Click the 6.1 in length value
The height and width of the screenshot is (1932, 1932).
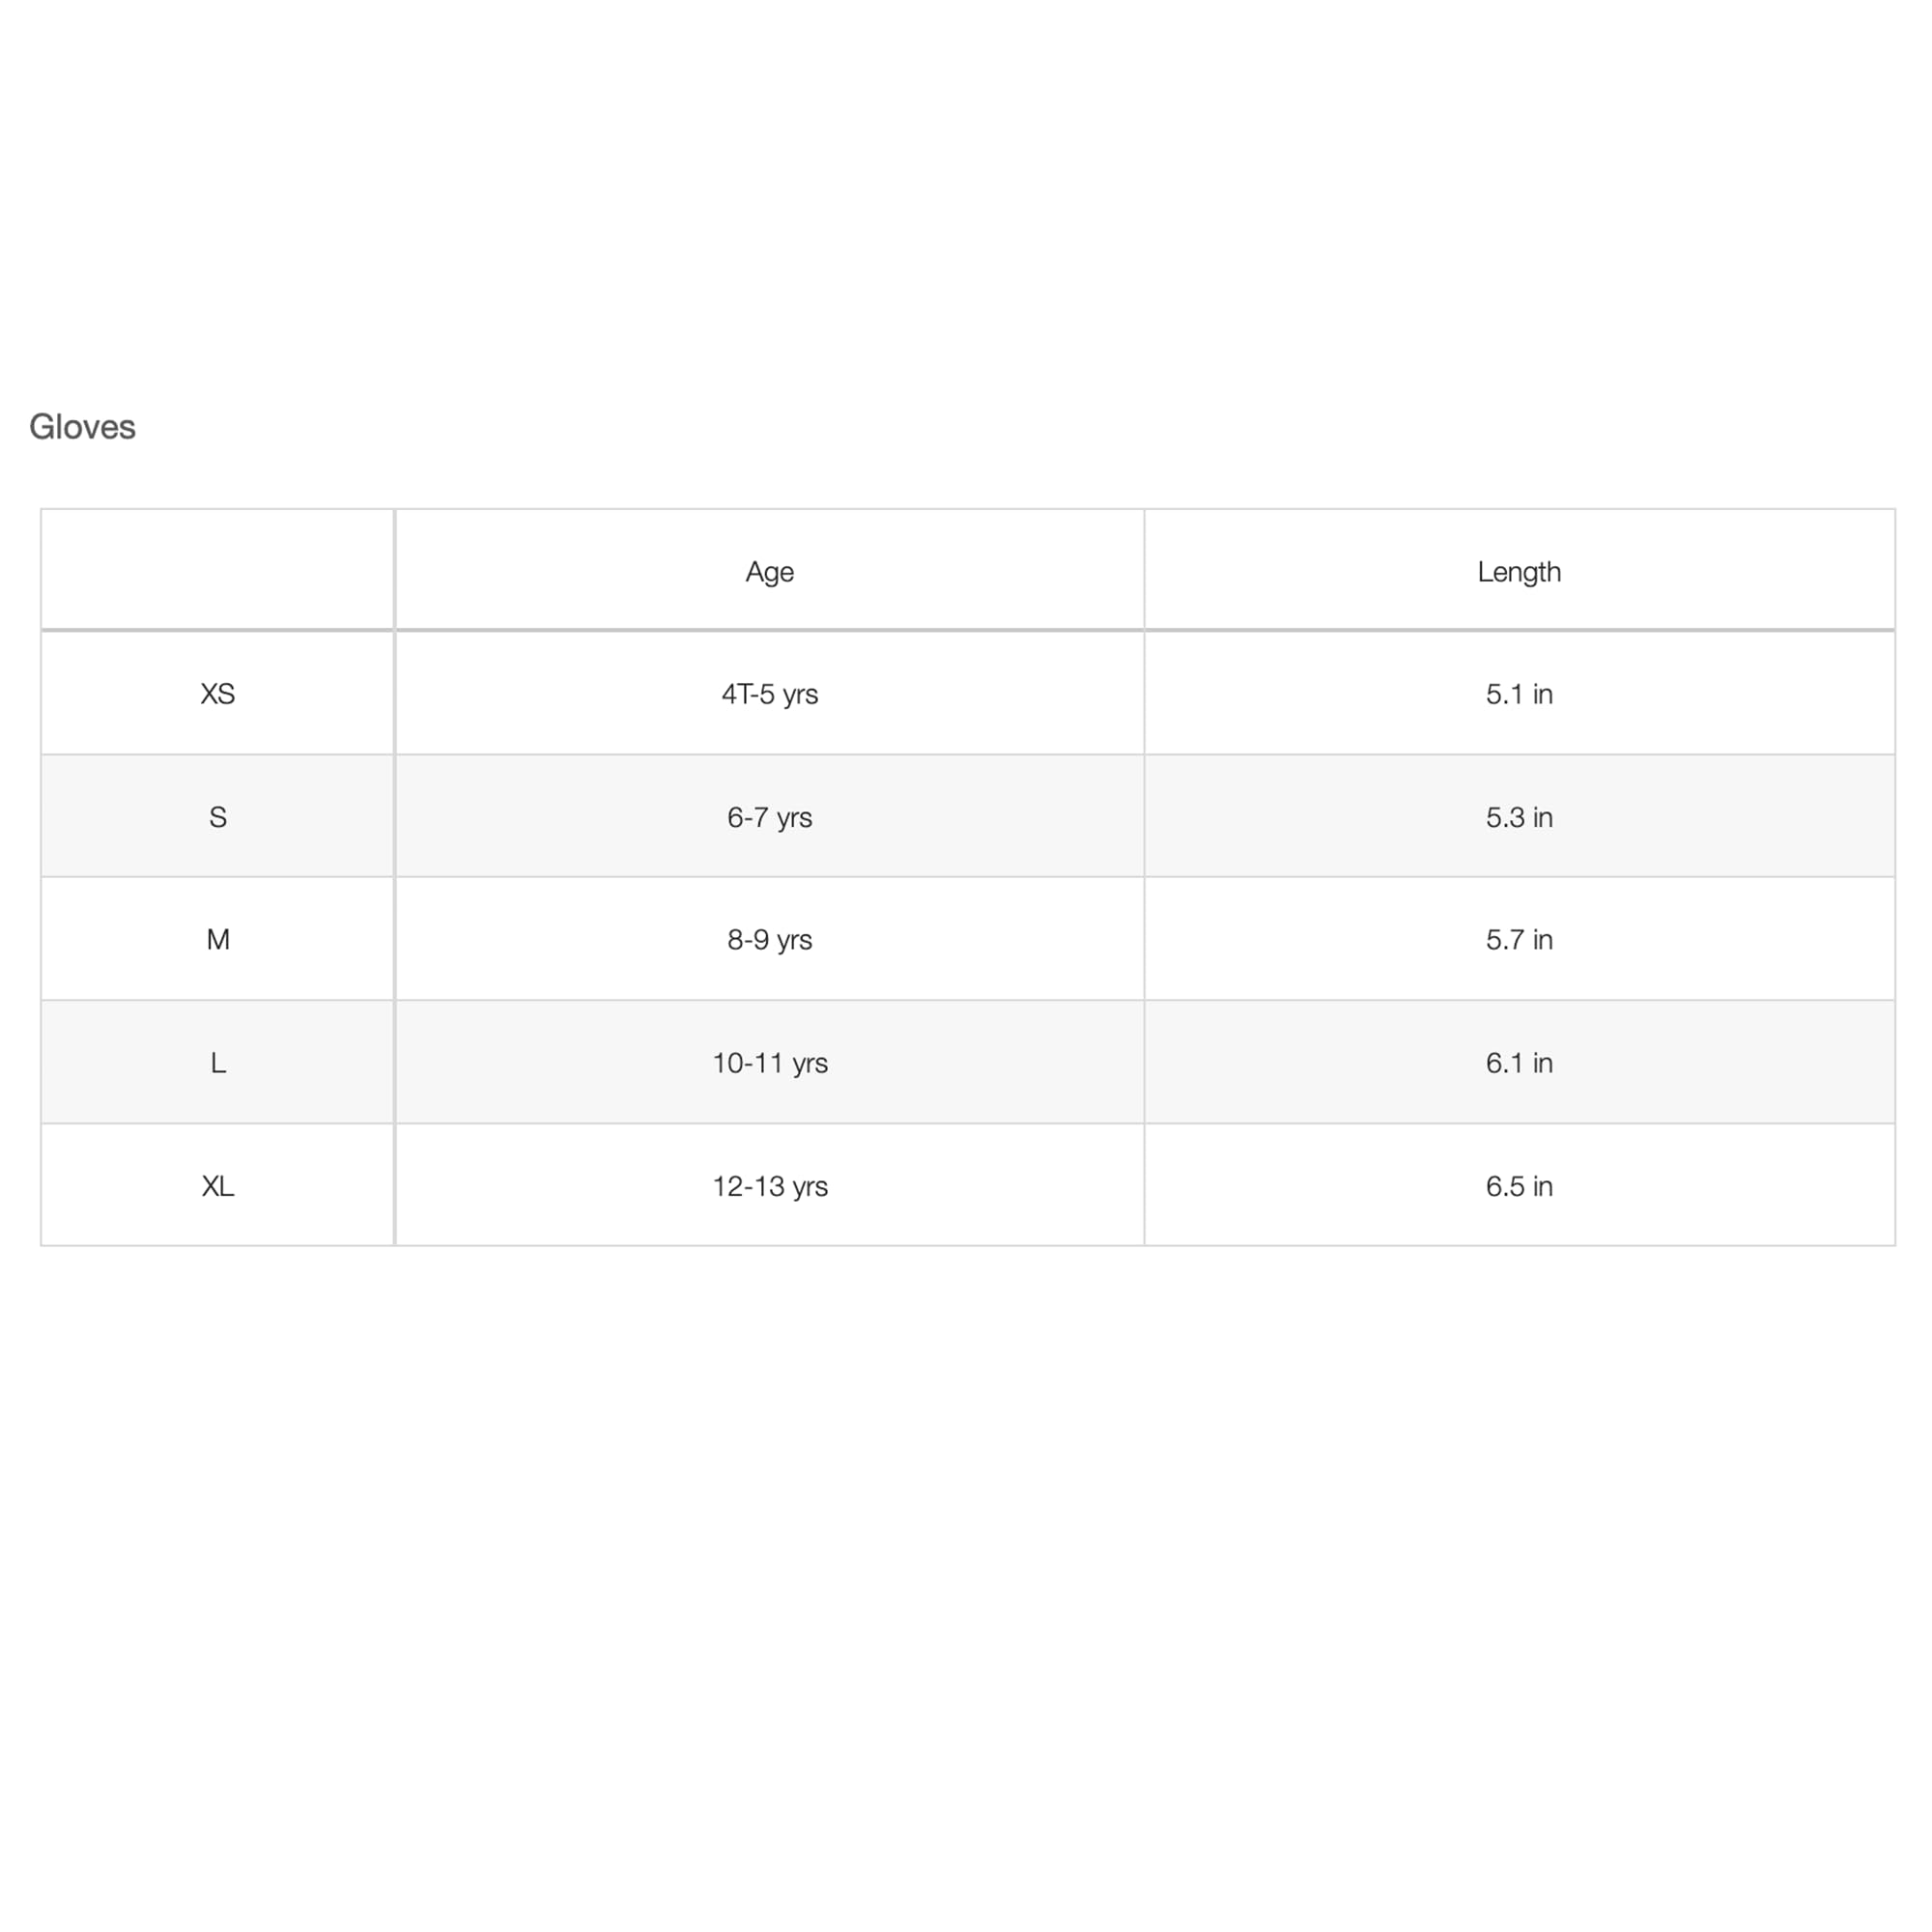tap(1518, 1062)
